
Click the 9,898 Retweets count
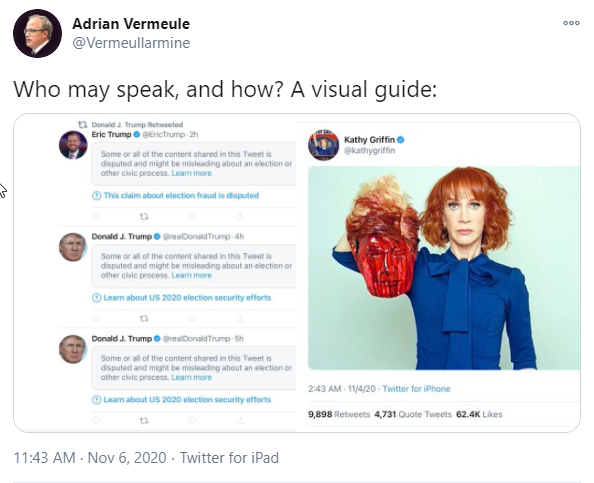click(339, 414)
